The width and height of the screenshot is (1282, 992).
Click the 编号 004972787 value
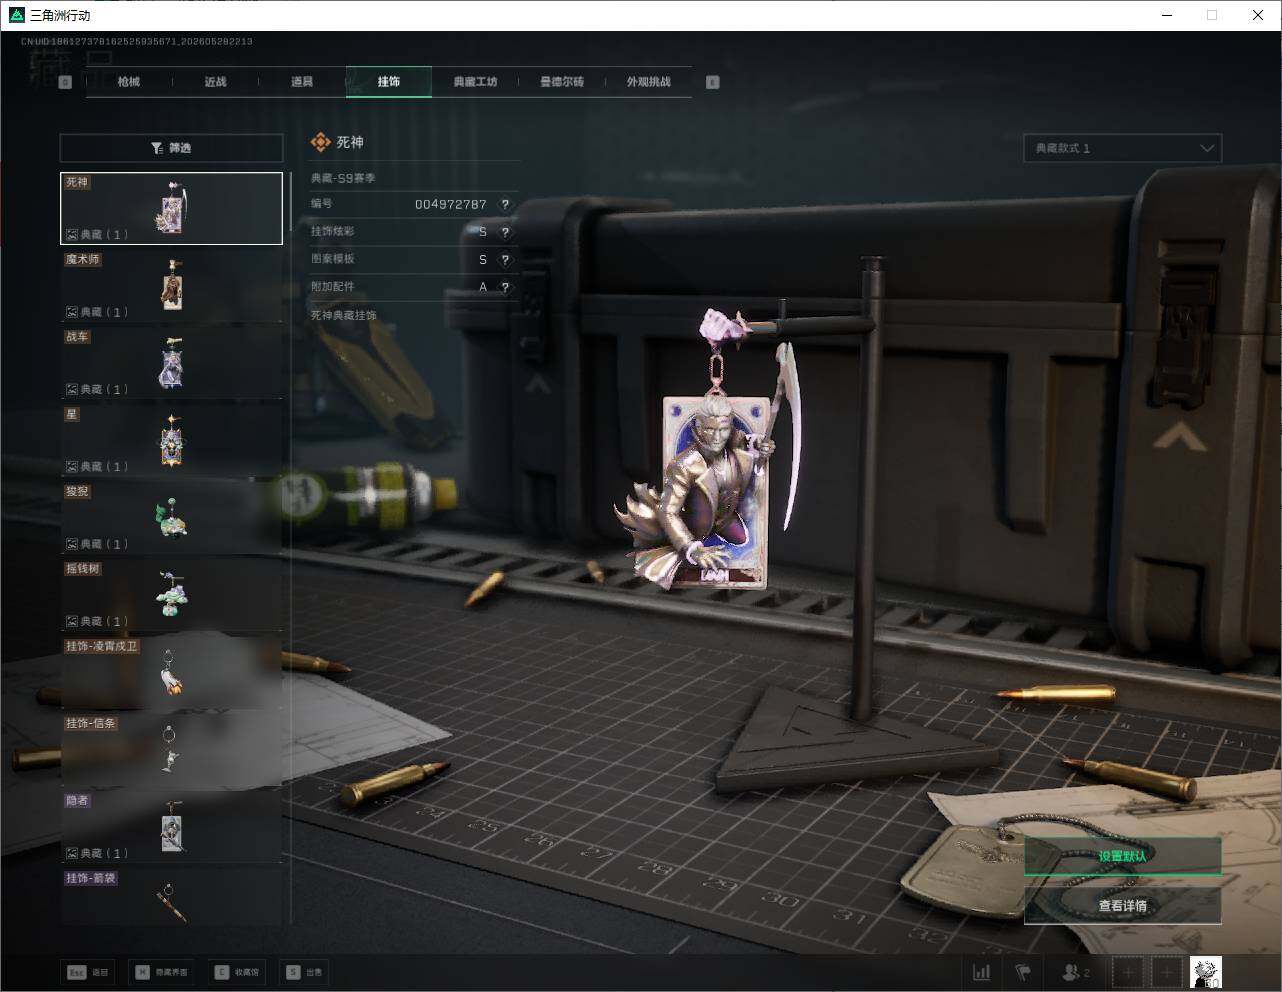pos(451,204)
